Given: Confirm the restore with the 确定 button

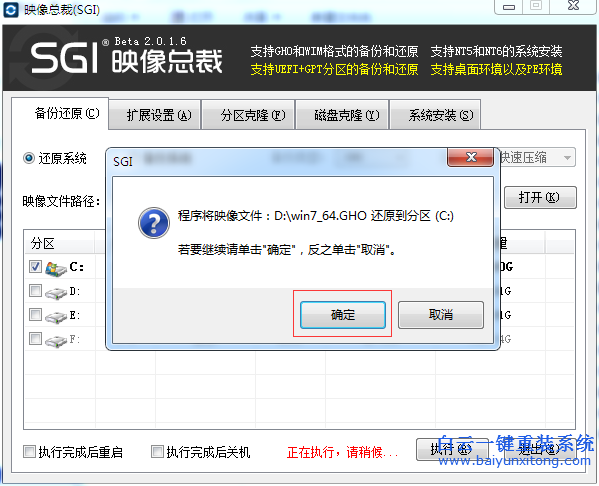Looking at the screenshot, I should coord(343,315).
